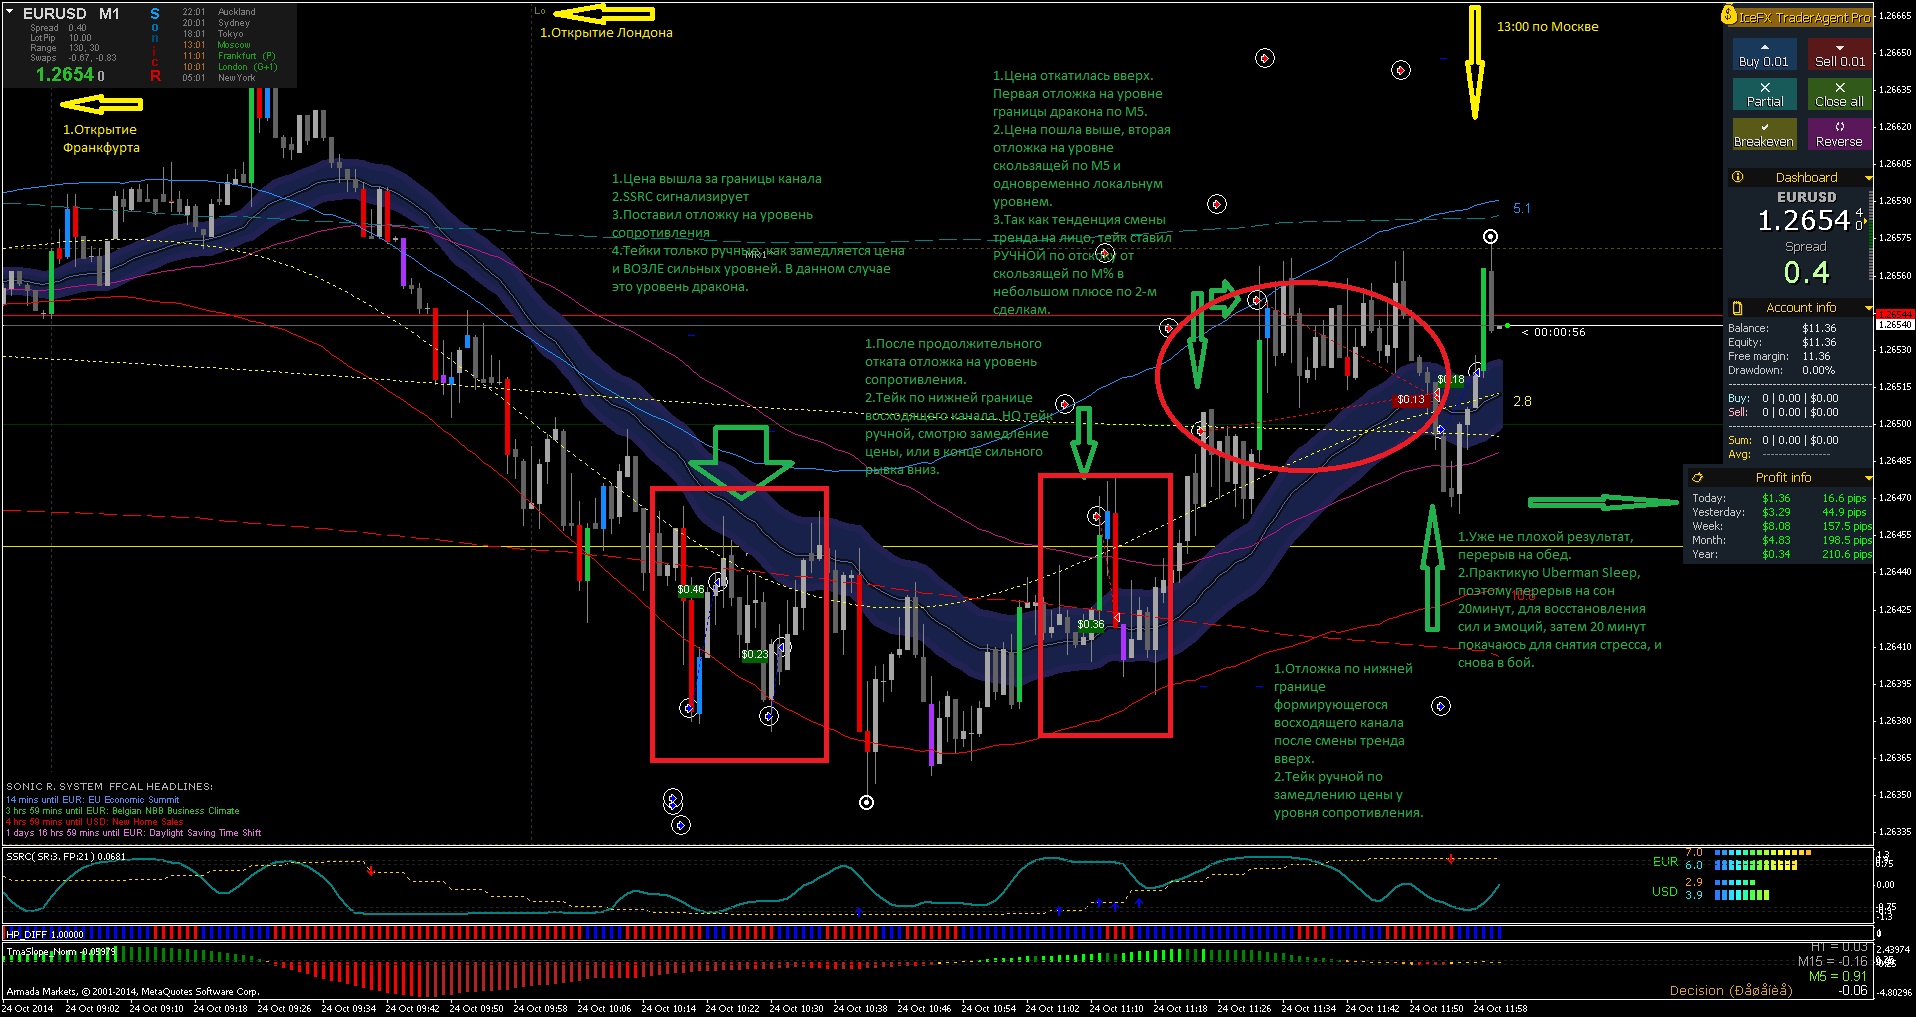Click the $0.23 trade profit label
The image size is (1916, 1017).
coord(755,655)
